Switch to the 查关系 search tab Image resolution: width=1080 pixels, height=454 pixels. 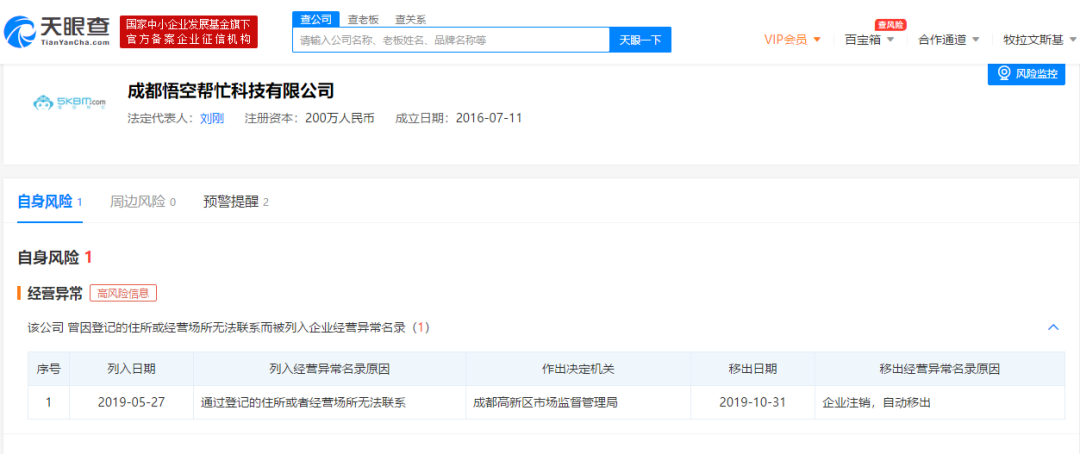pyautogui.click(x=410, y=19)
